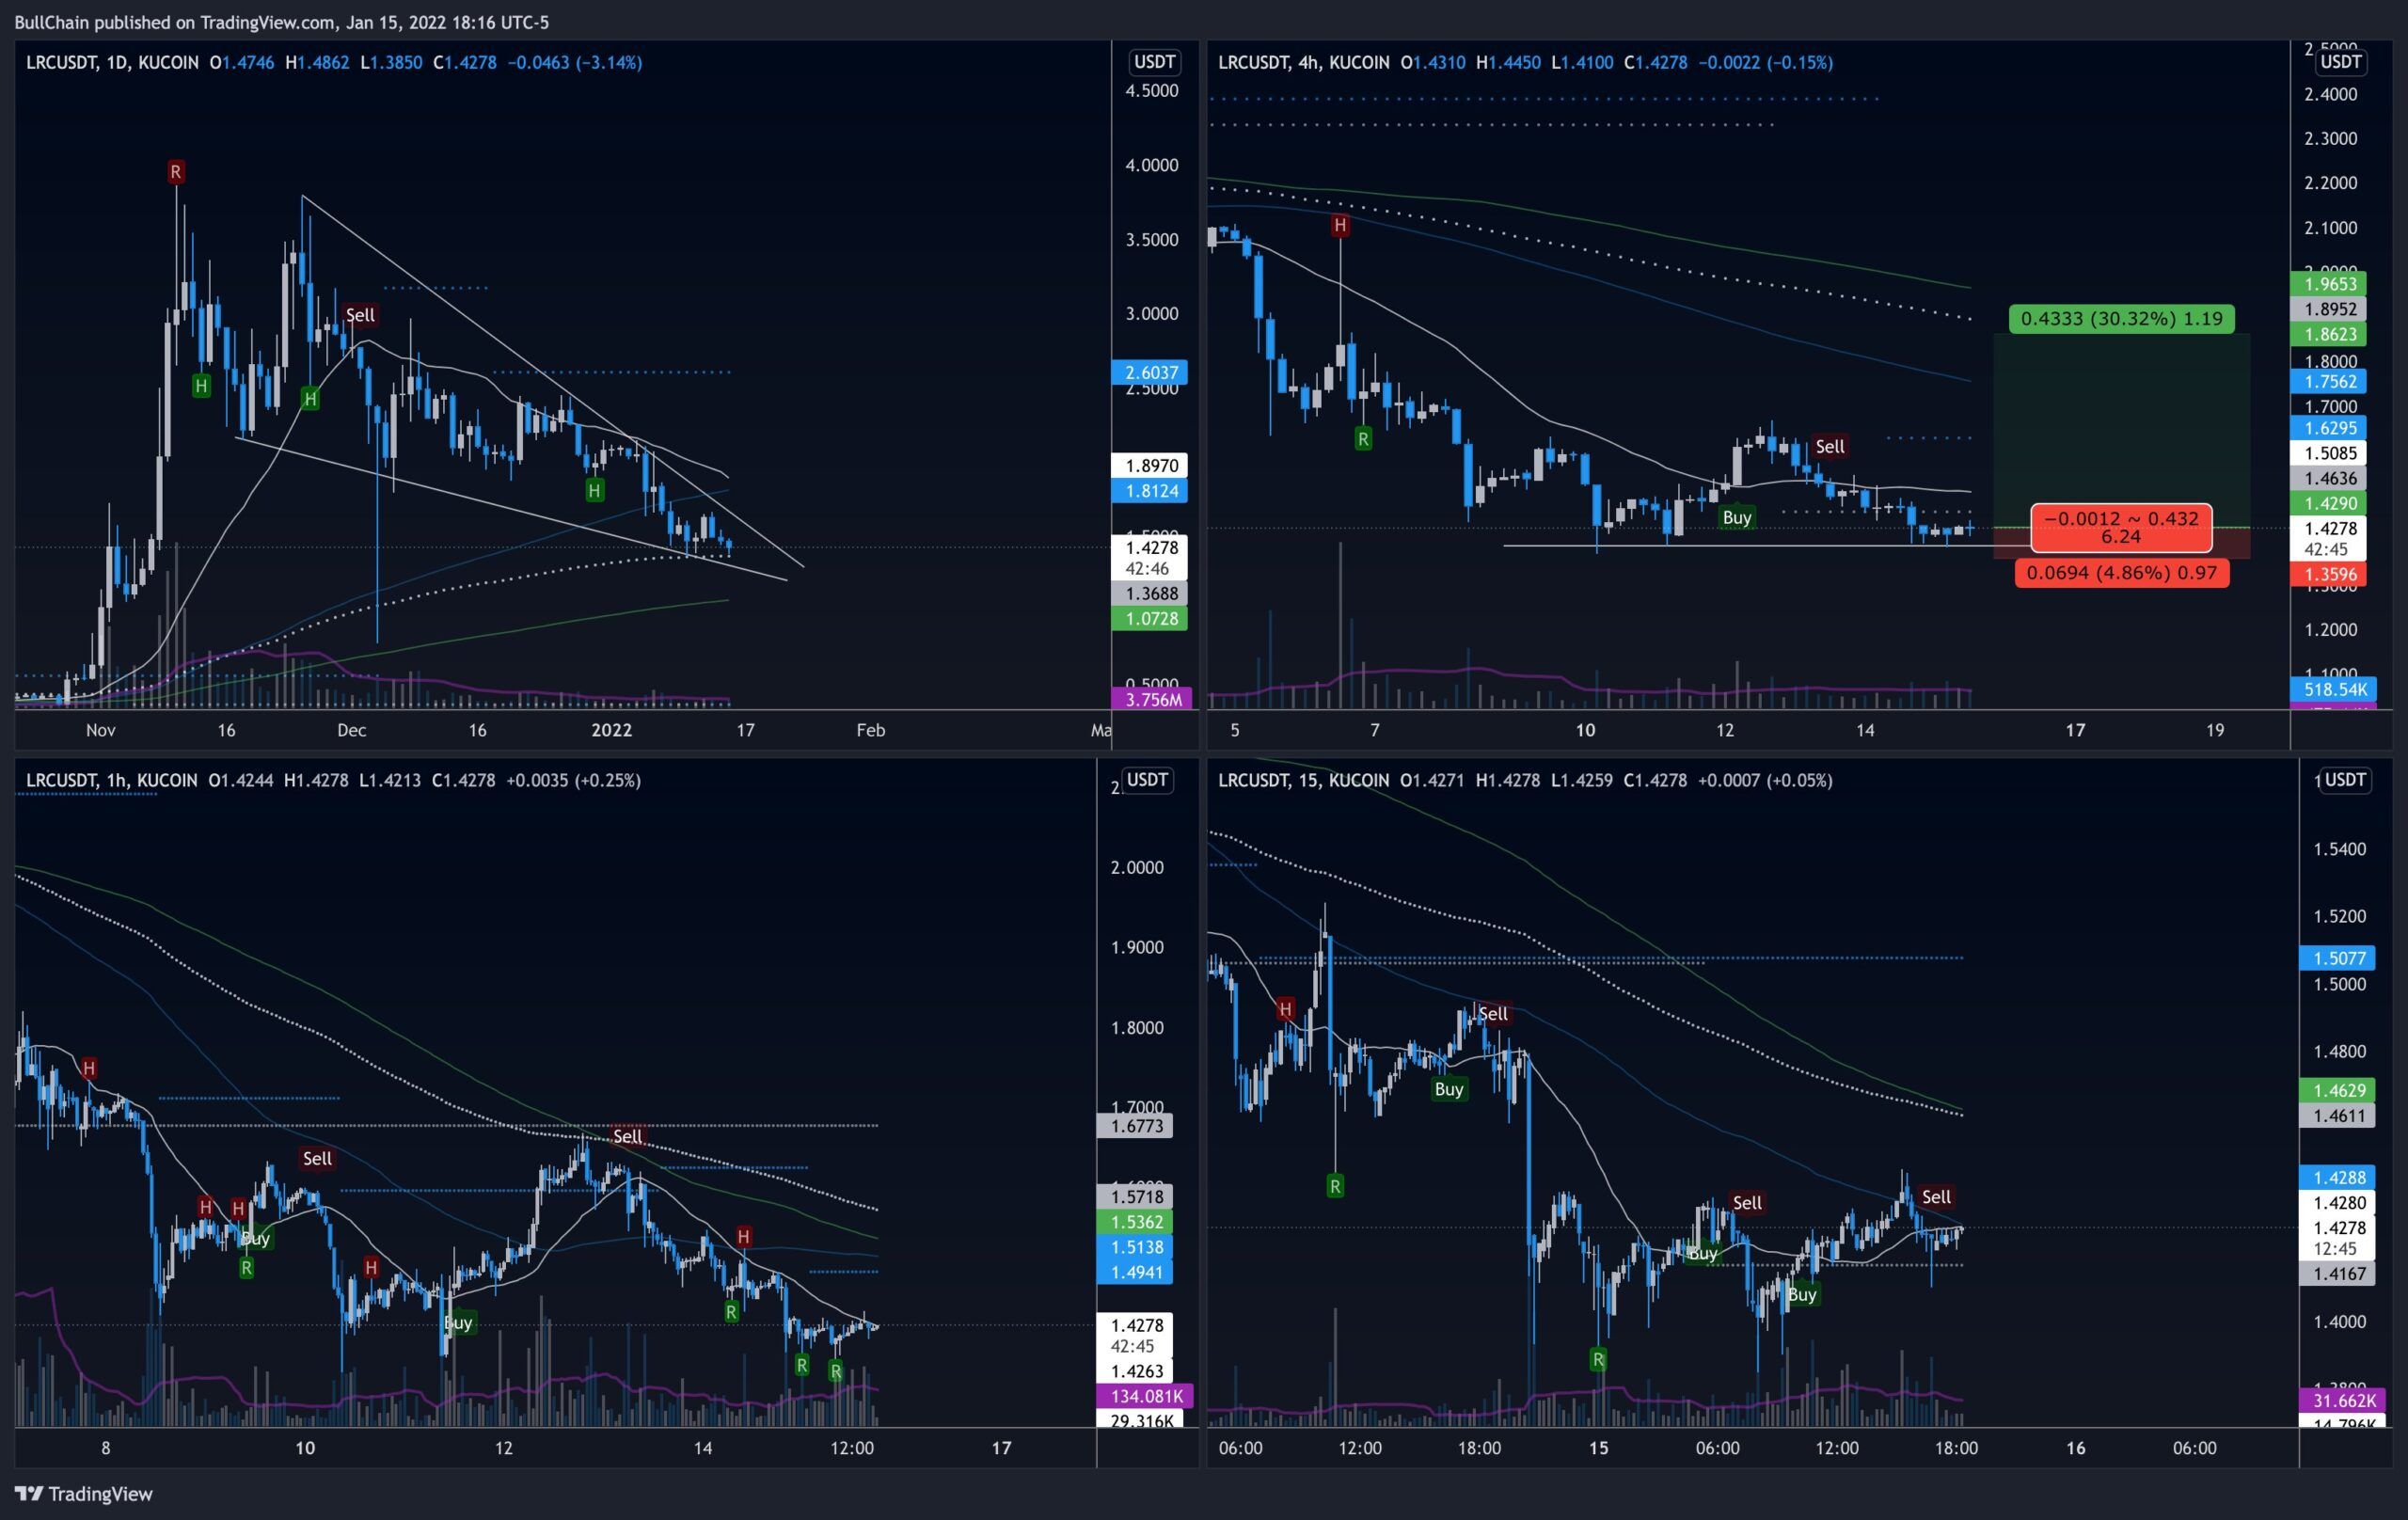Click the 2.6037 blue price label on daily axis
The width and height of the screenshot is (2408, 1520).
click(1150, 372)
